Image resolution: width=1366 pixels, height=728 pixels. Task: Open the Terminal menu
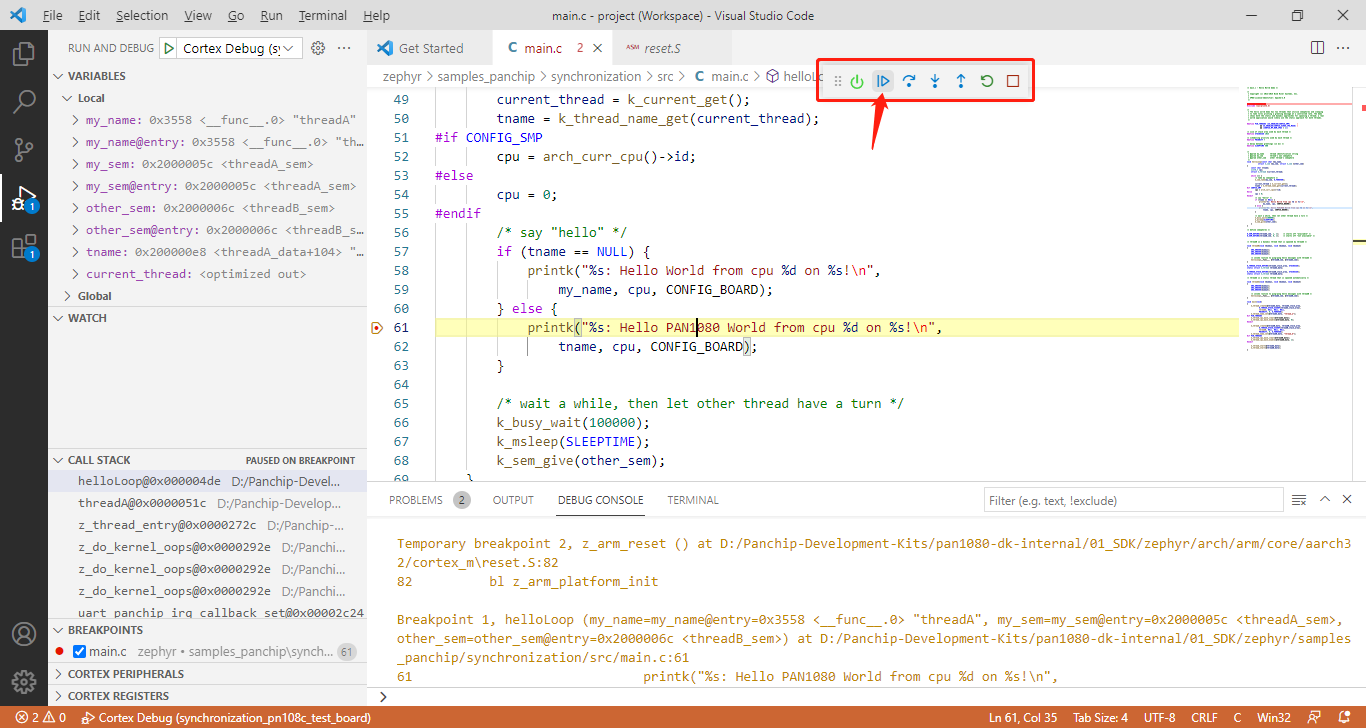tap(323, 16)
